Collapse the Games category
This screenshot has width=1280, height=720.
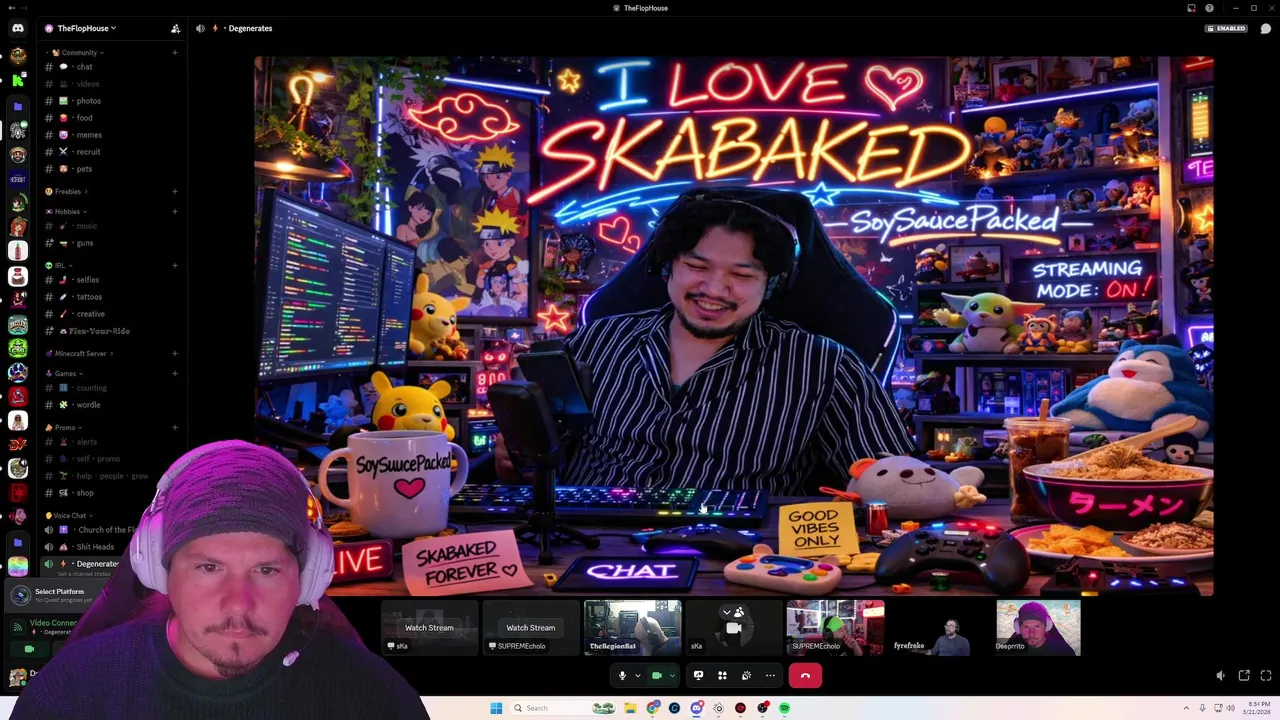point(66,373)
